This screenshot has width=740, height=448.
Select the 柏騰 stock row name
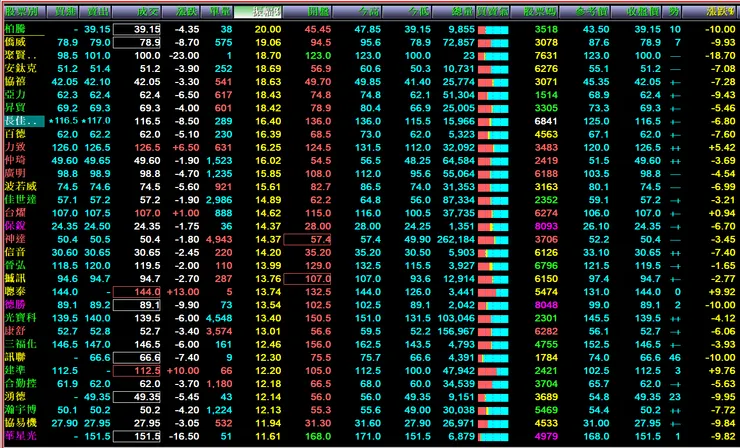(x=15, y=29)
